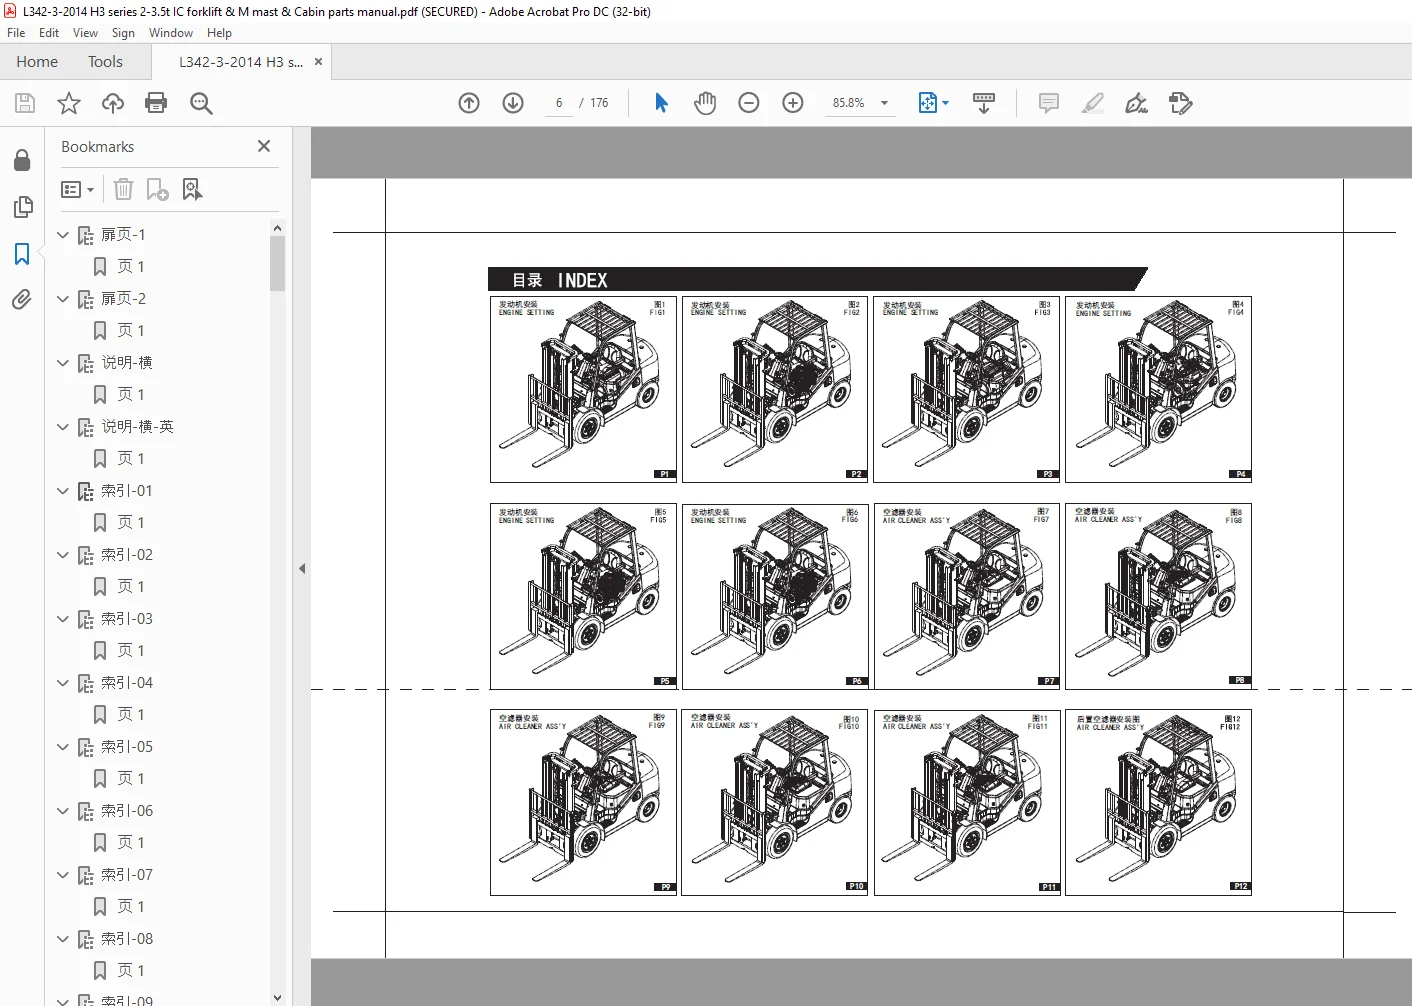Viewport: 1412px width, 1006px height.
Task: Click the share/send file icon
Action: 1181,103
